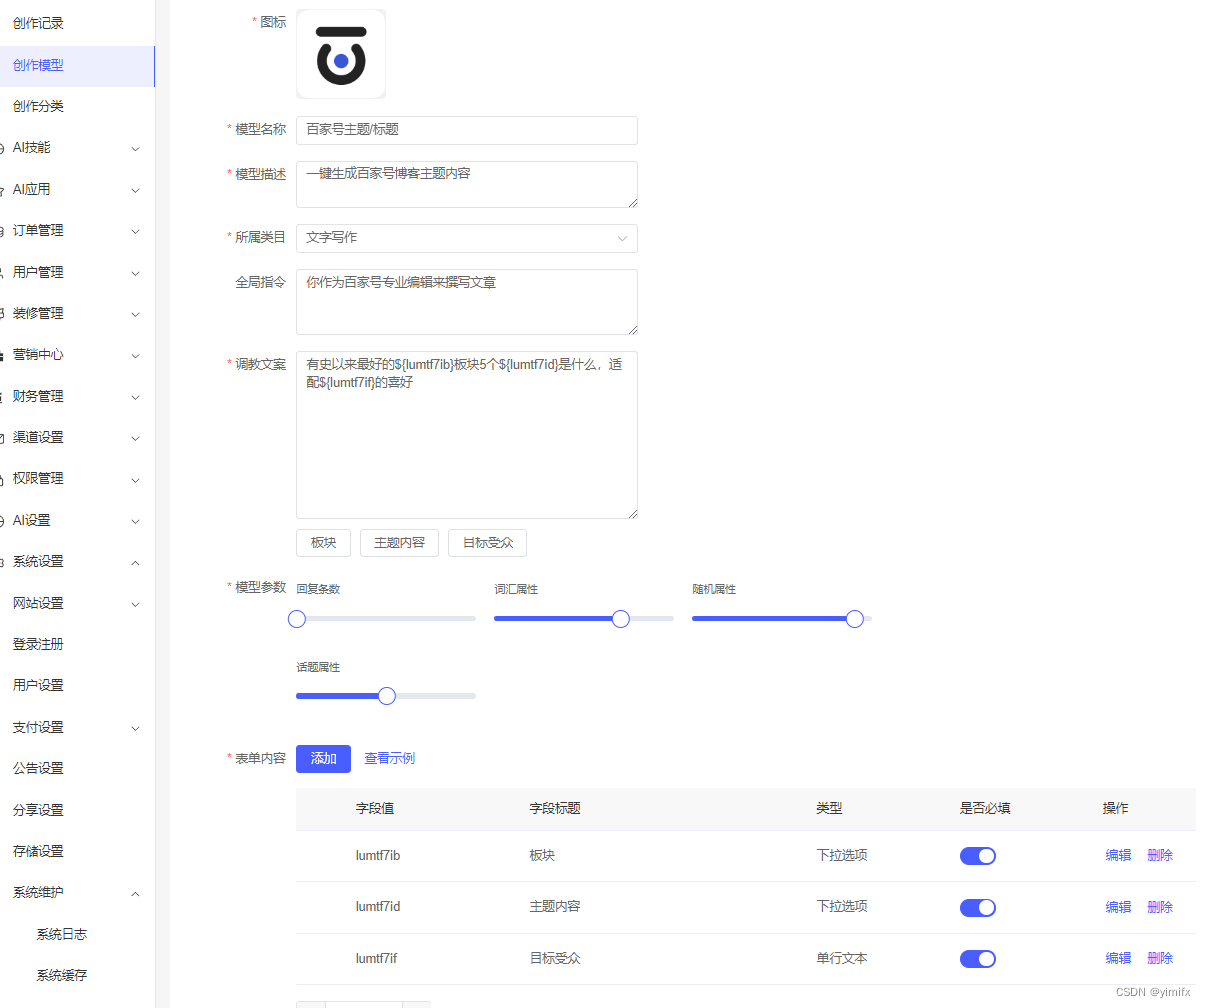Click the 单行文本 type cell
The width and height of the screenshot is (1206, 1008).
[x=842, y=958]
